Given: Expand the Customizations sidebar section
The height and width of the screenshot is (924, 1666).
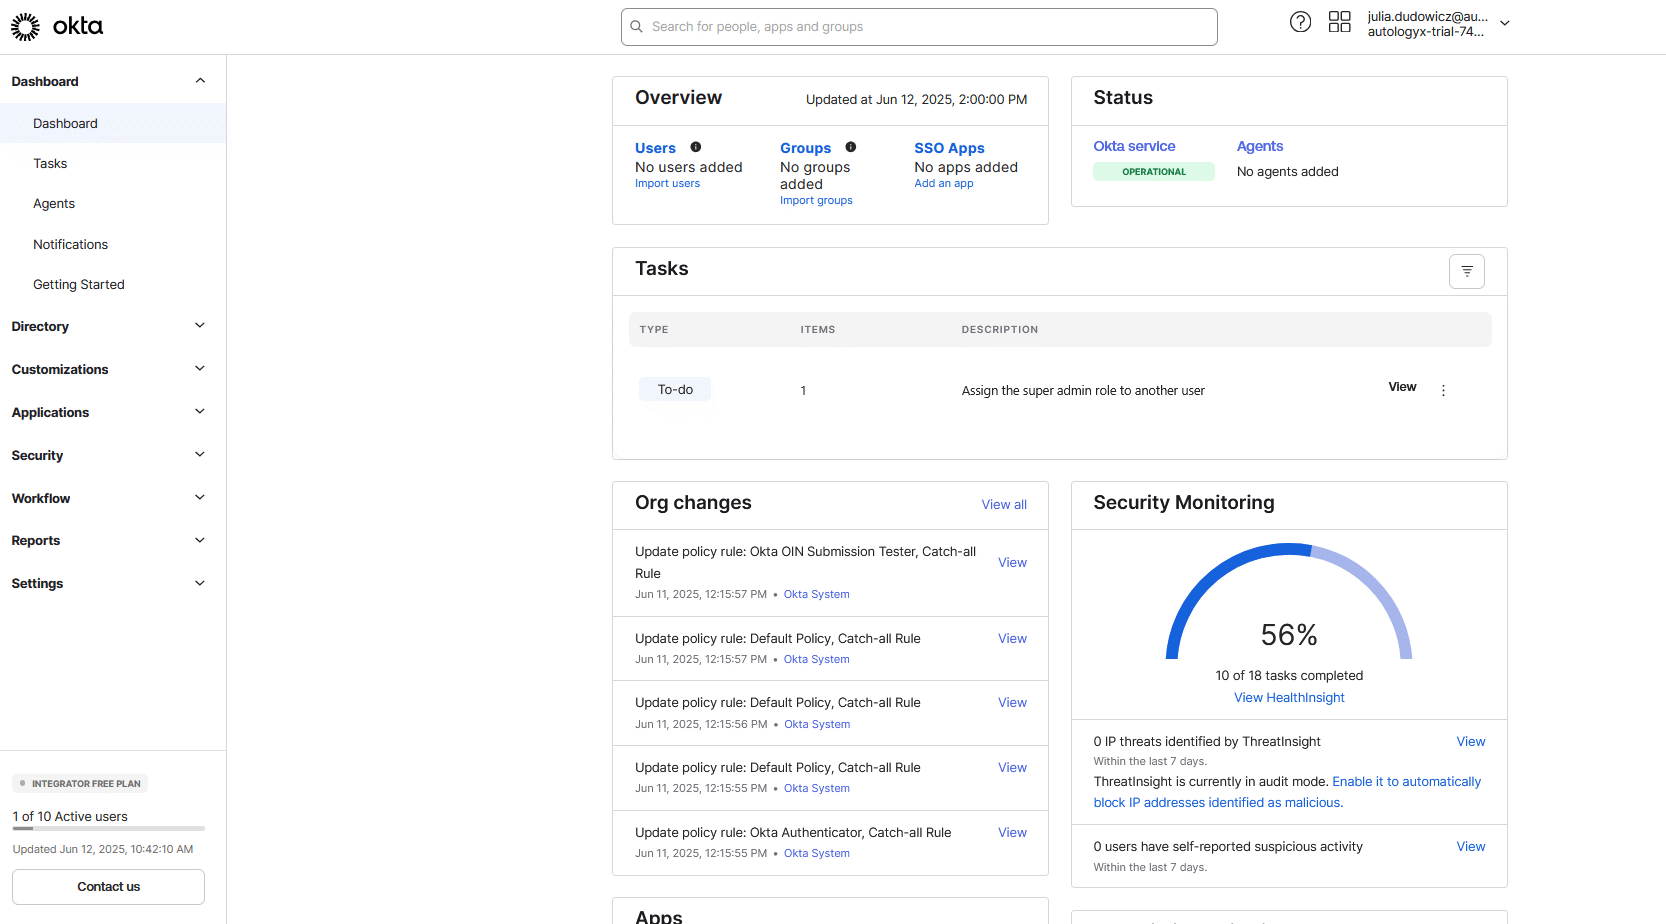Looking at the screenshot, I should click(200, 369).
